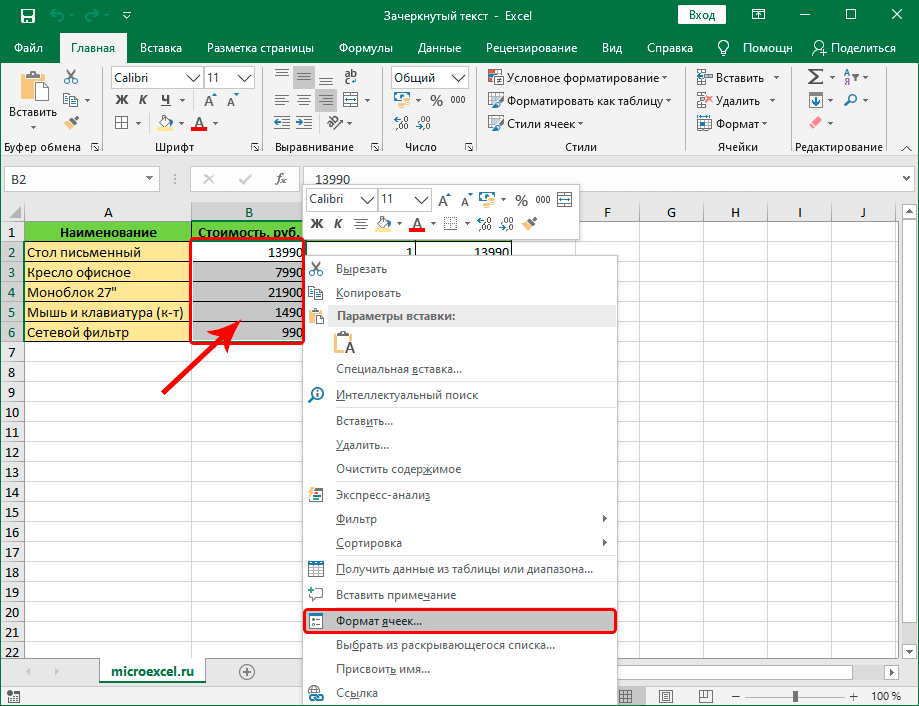Click the microexcel.ru sheet tab
The image size is (919, 706).
click(x=152, y=671)
